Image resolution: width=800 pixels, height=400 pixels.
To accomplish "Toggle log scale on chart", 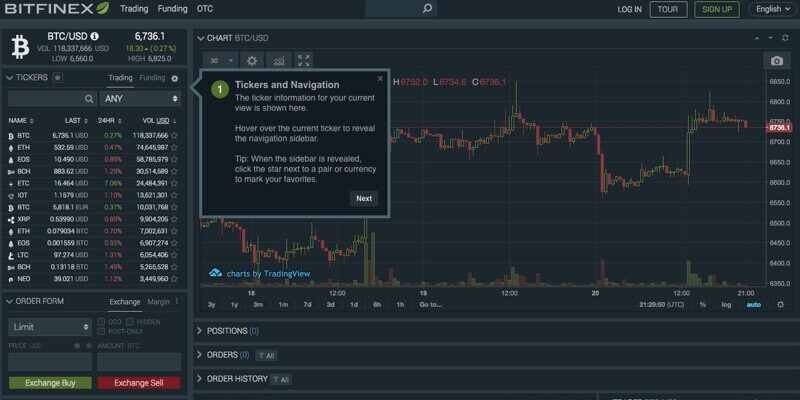I will (726, 305).
